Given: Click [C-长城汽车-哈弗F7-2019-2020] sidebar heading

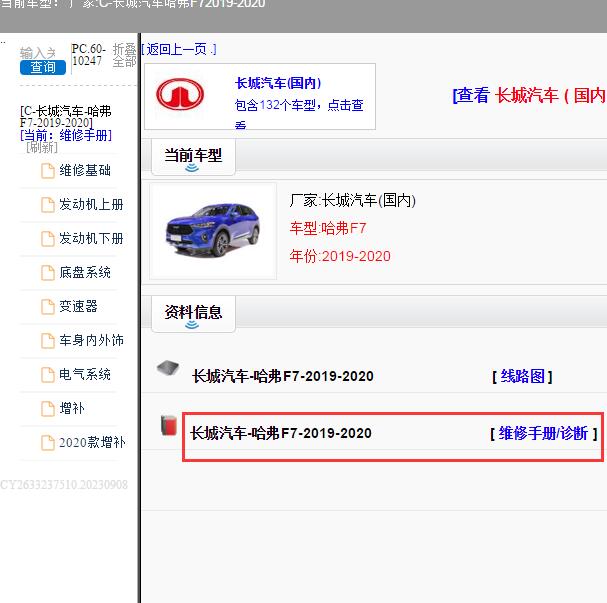Looking at the screenshot, I should 66,117.
